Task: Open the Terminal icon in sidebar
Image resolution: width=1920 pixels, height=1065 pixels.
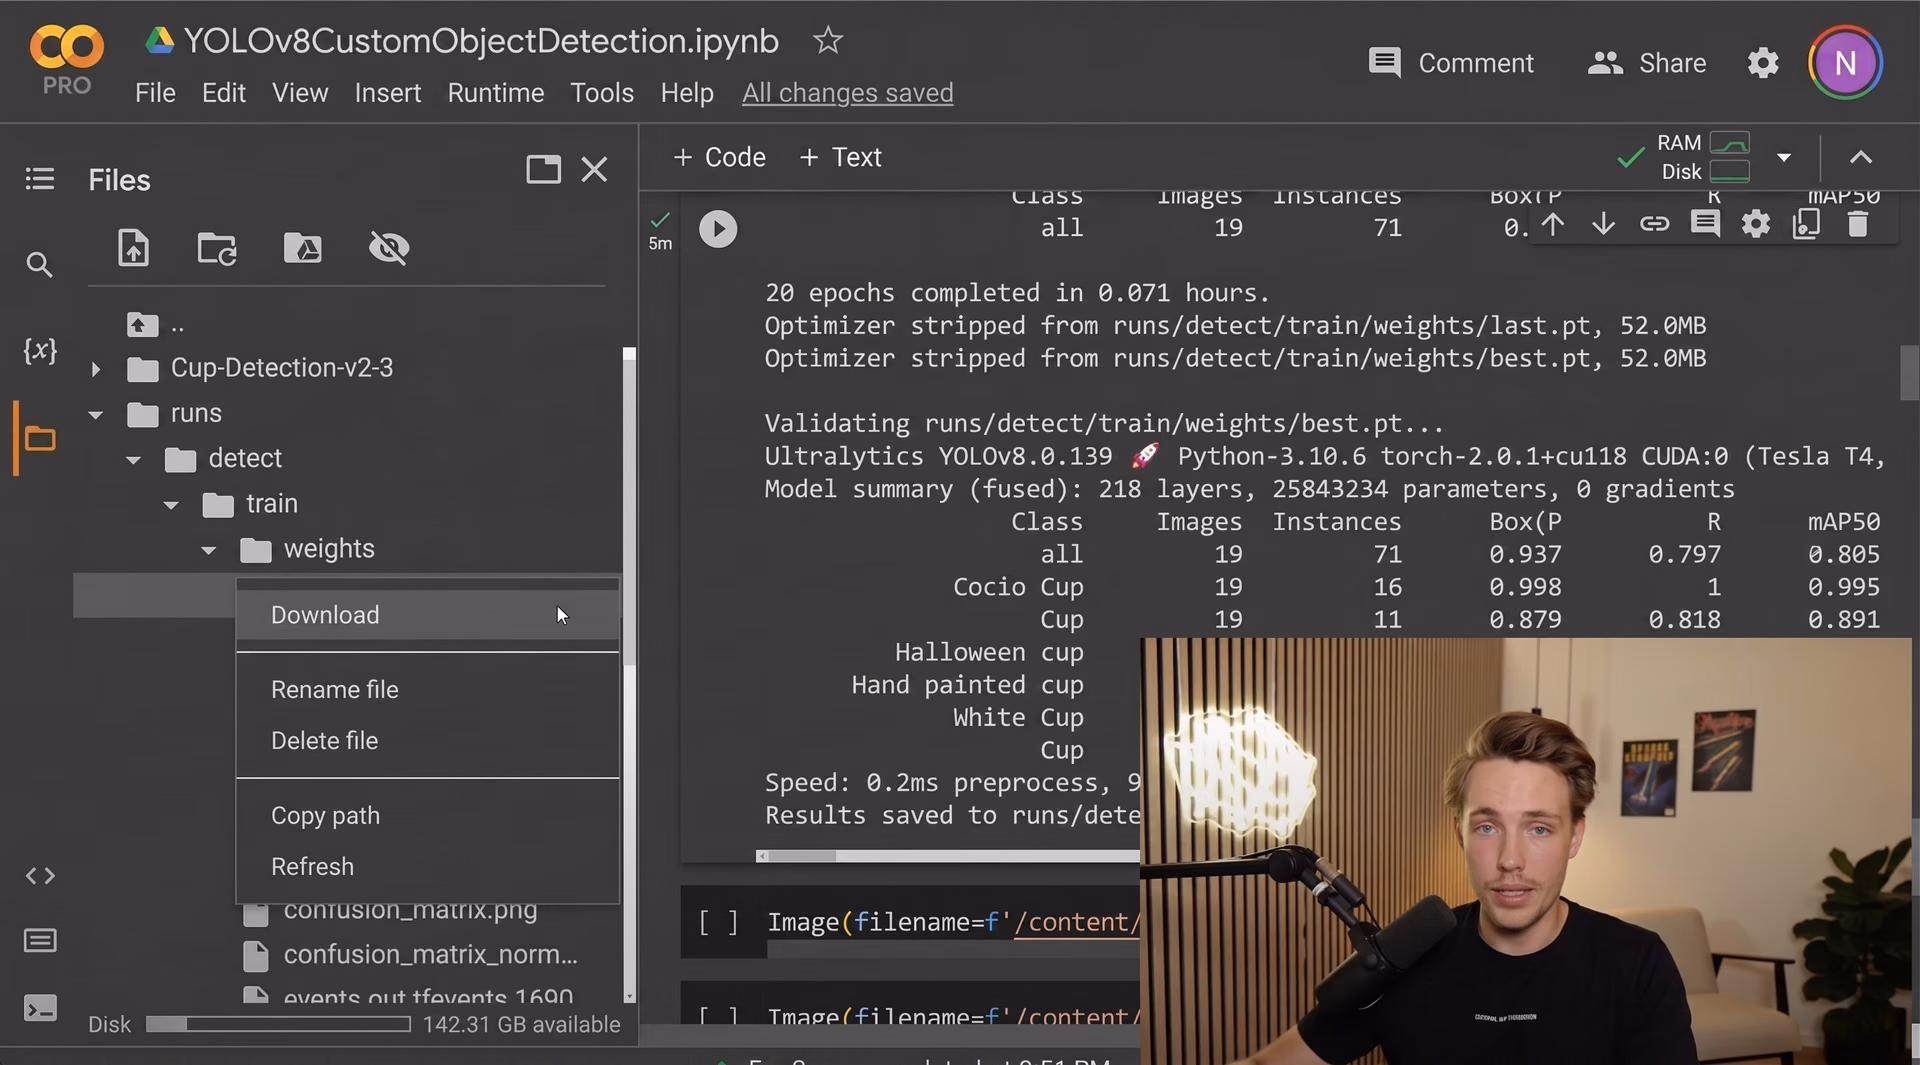Action: click(x=40, y=1008)
